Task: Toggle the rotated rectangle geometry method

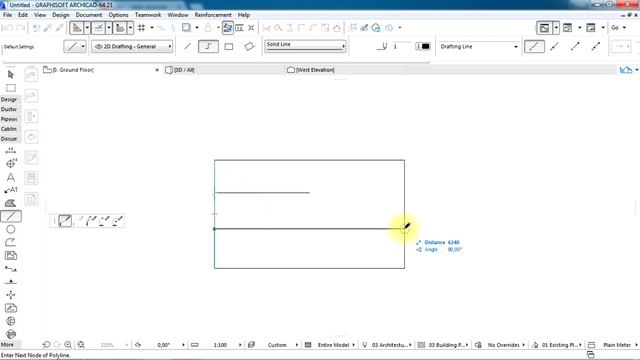Action: 249,47
